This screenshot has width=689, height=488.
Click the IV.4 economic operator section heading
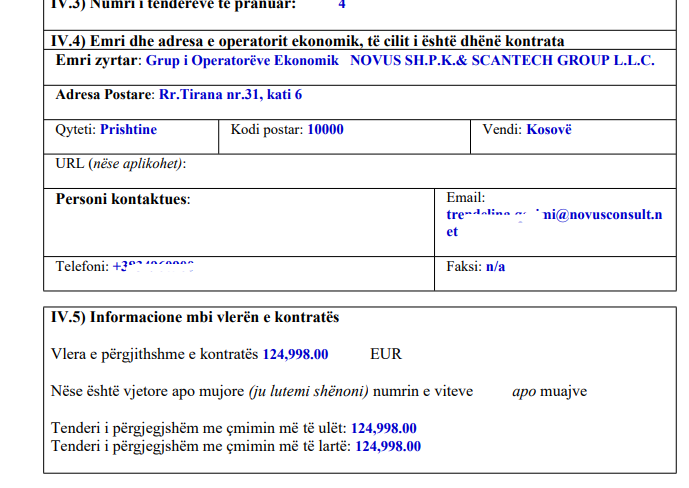pyautogui.click(x=307, y=40)
